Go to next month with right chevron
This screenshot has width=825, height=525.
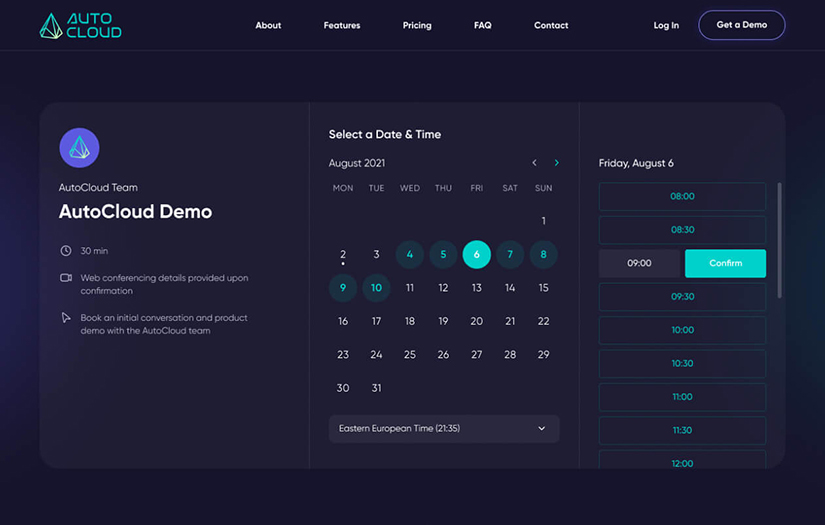point(557,163)
